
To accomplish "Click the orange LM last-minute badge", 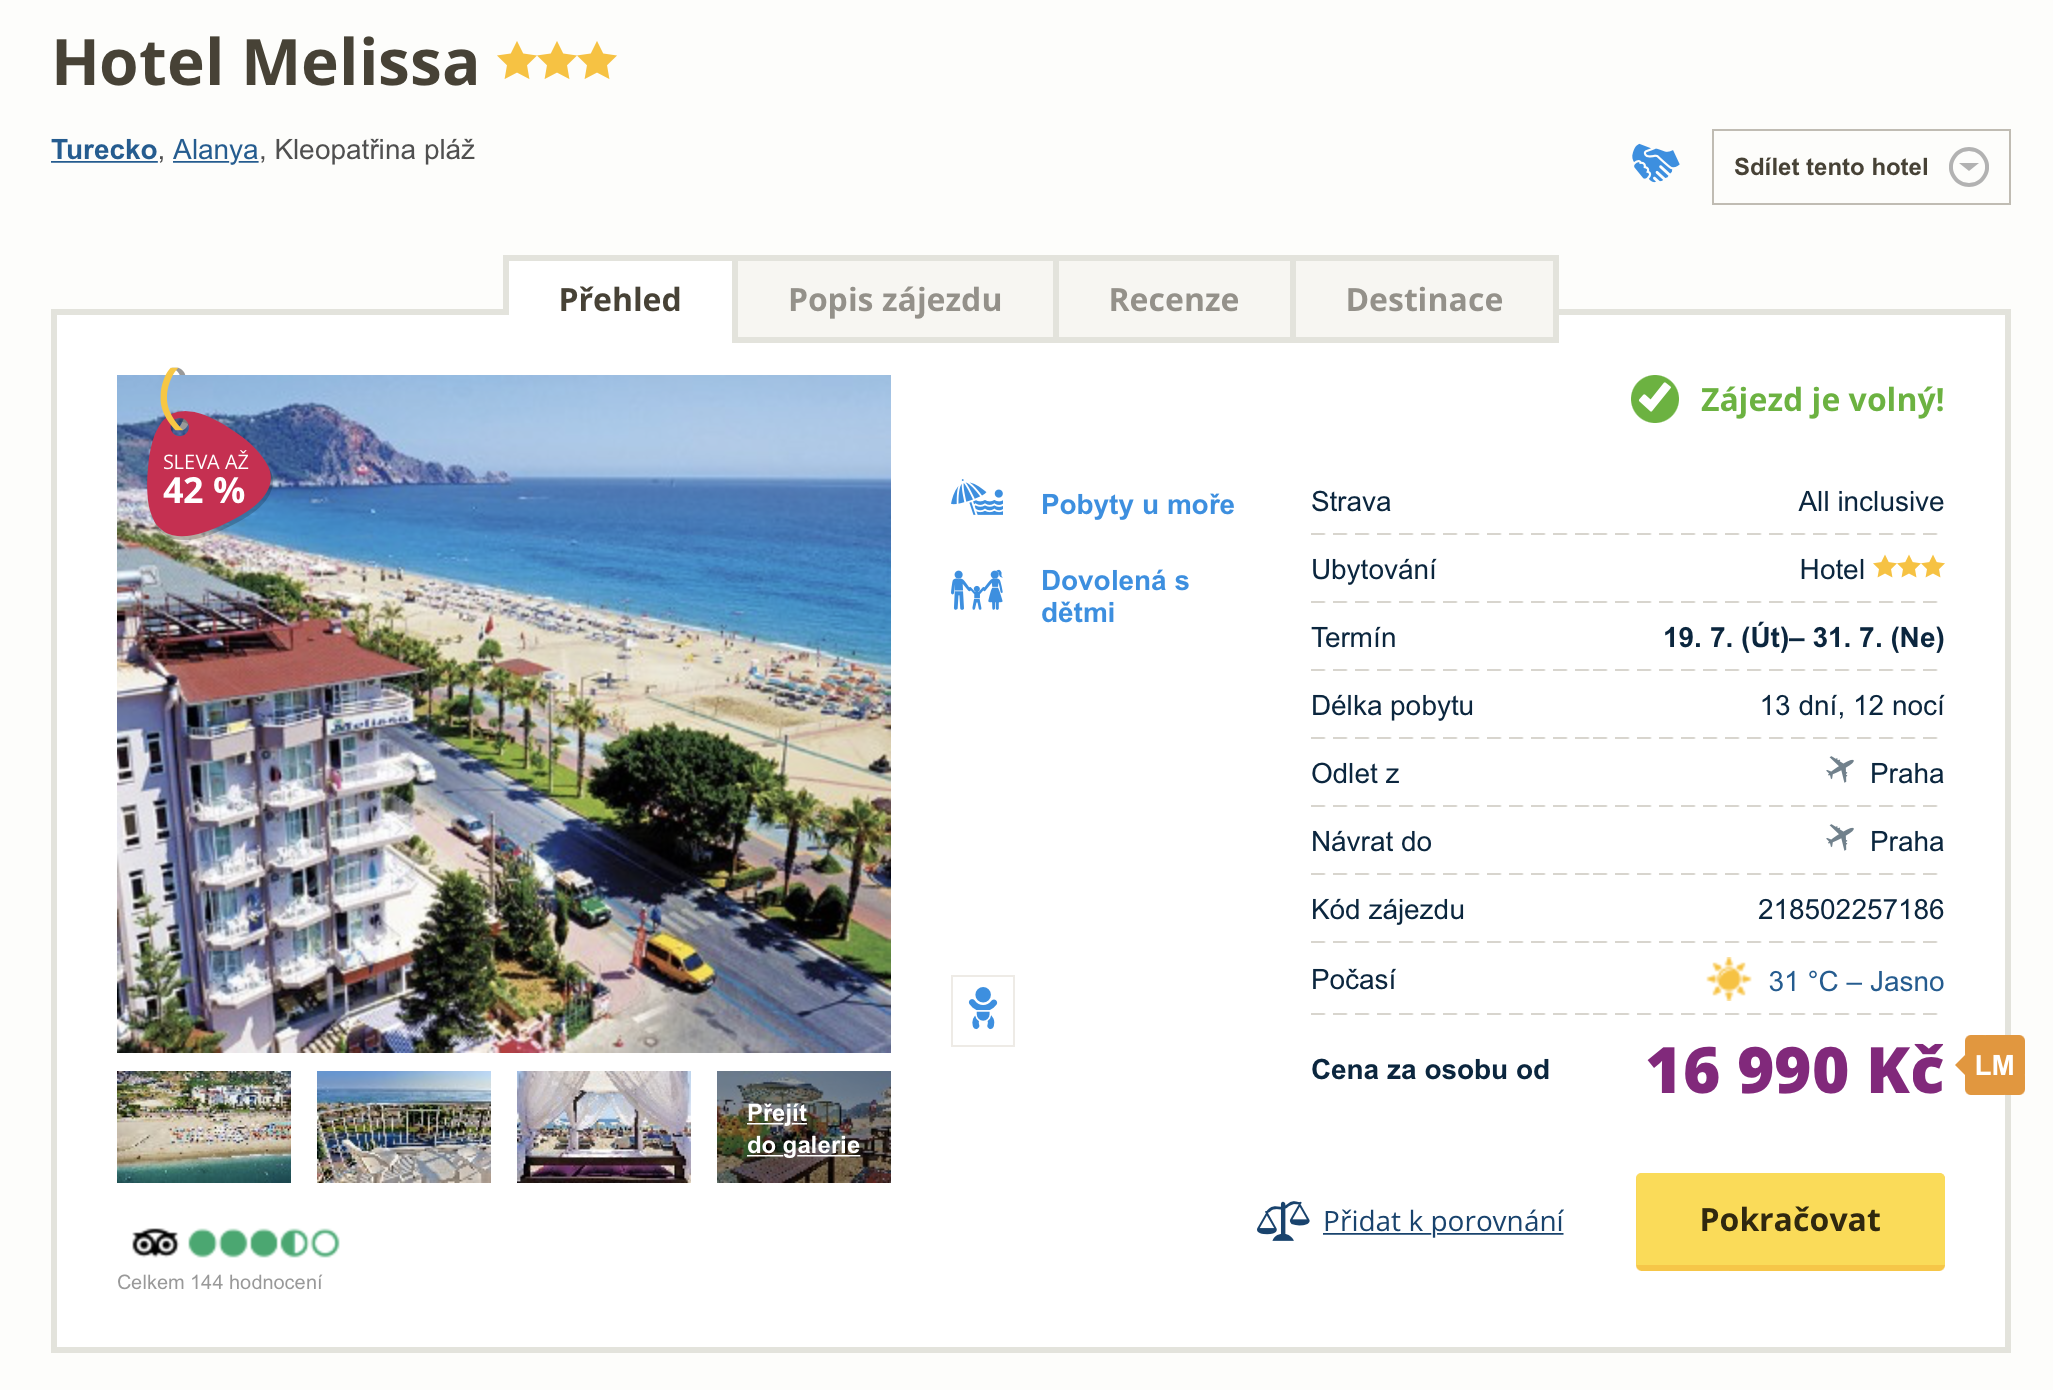I will (x=1994, y=1065).
